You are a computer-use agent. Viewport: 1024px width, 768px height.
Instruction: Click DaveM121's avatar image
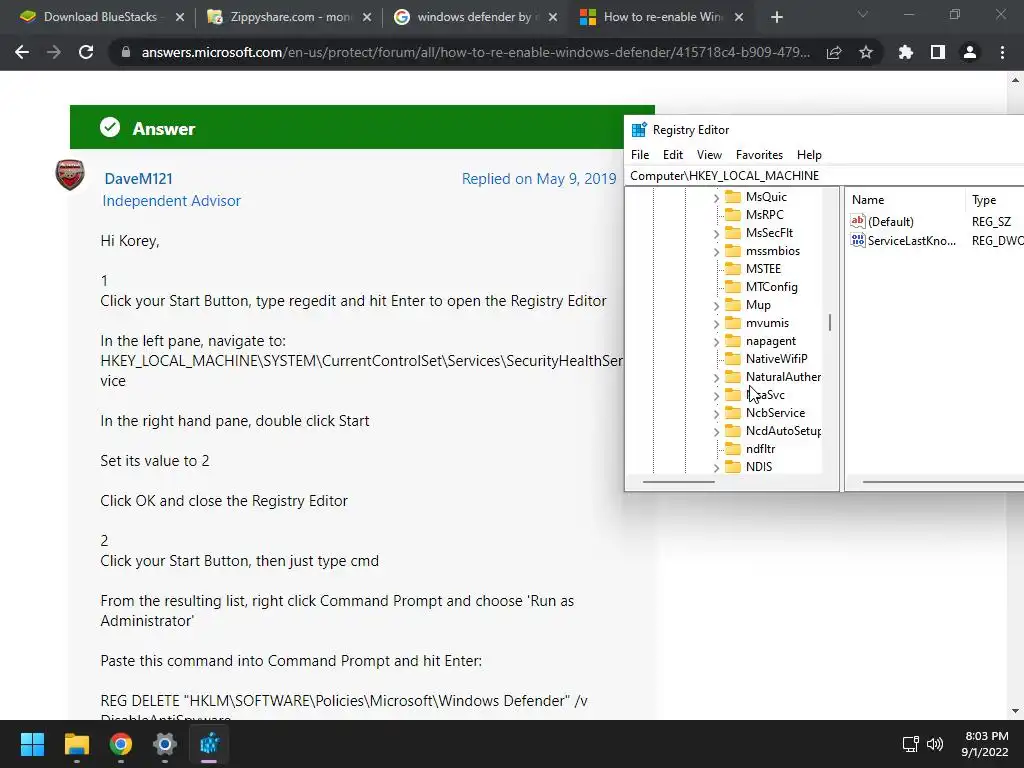(70, 174)
